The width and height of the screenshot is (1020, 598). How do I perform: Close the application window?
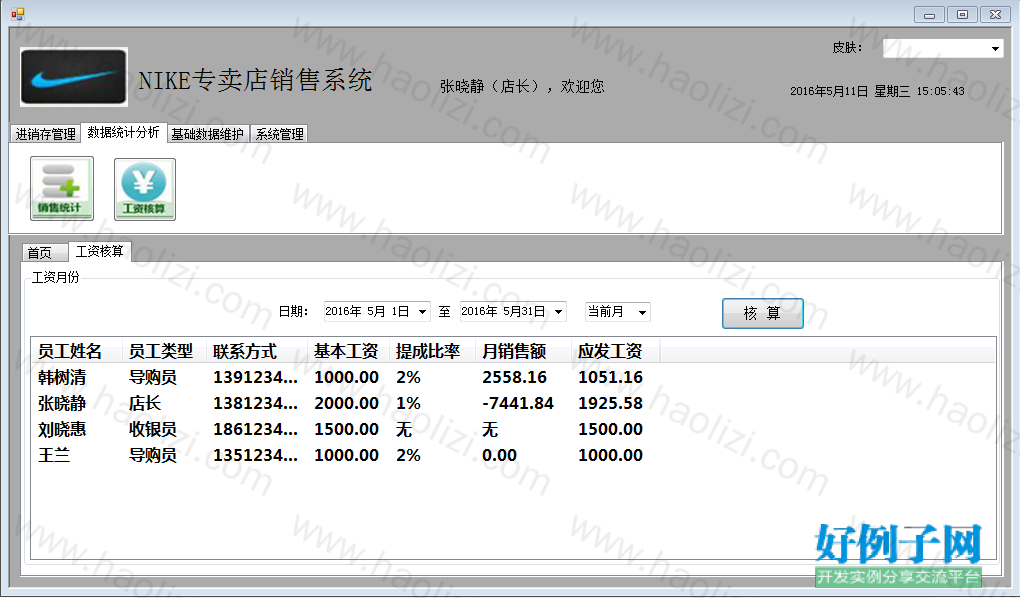(995, 14)
